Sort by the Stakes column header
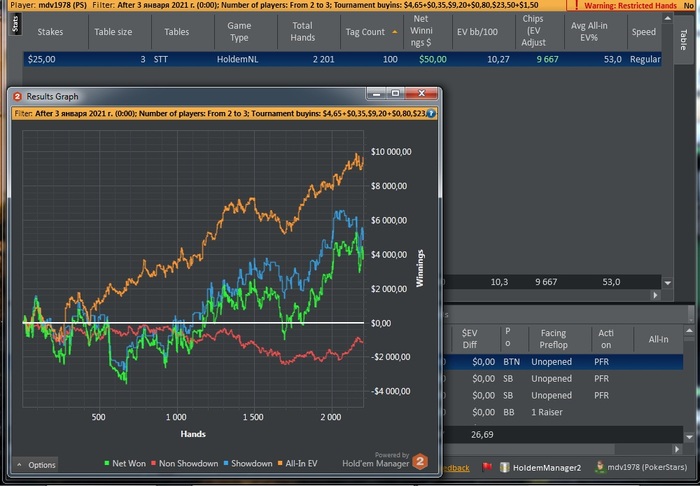The width and height of the screenshot is (700, 486). pos(50,32)
